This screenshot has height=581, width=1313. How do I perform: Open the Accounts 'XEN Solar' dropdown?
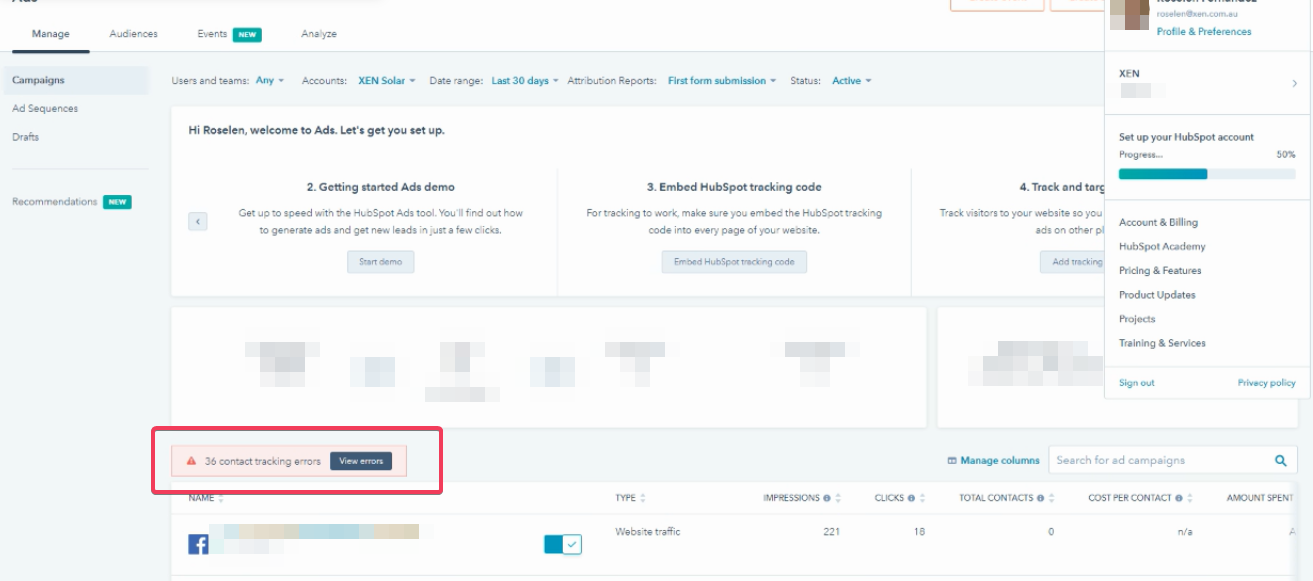pyautogui.click(x=388, y=81)
